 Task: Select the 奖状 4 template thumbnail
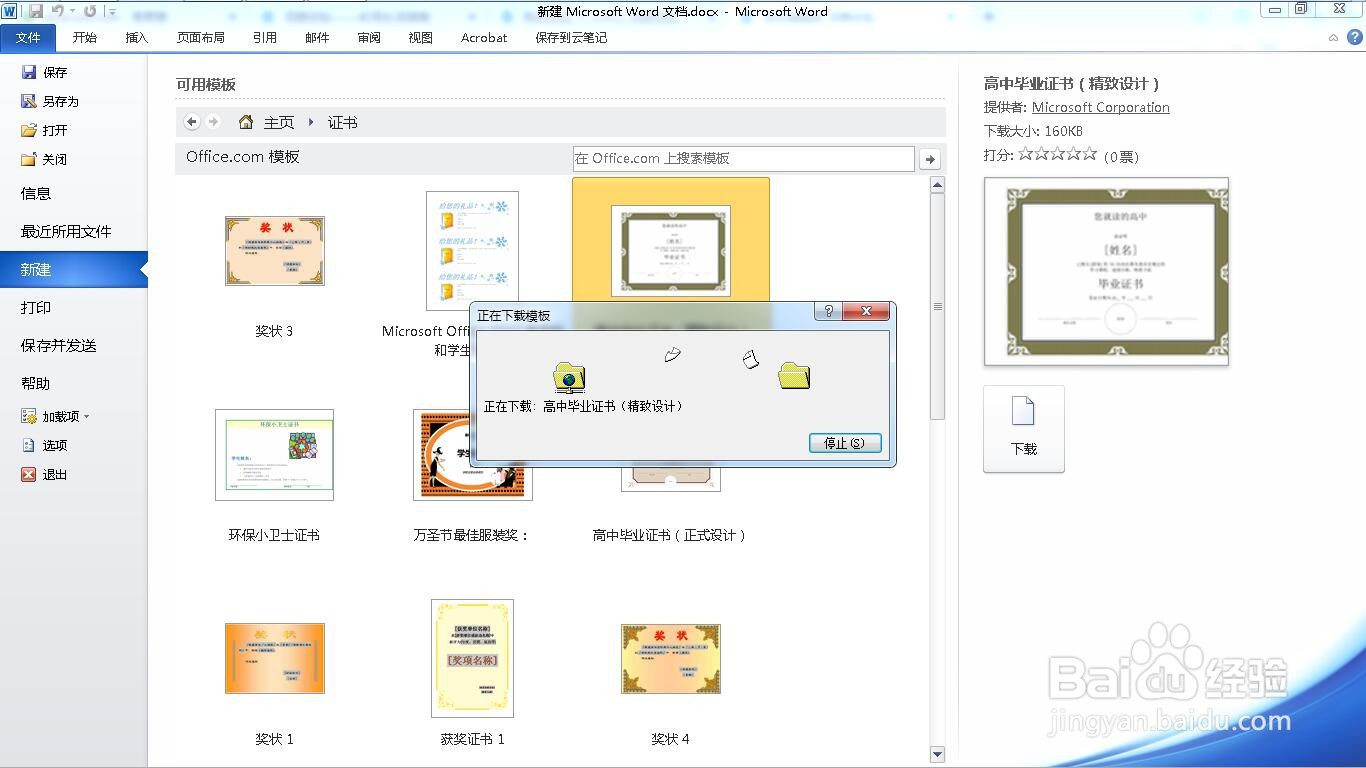click(x=671, y=658)
